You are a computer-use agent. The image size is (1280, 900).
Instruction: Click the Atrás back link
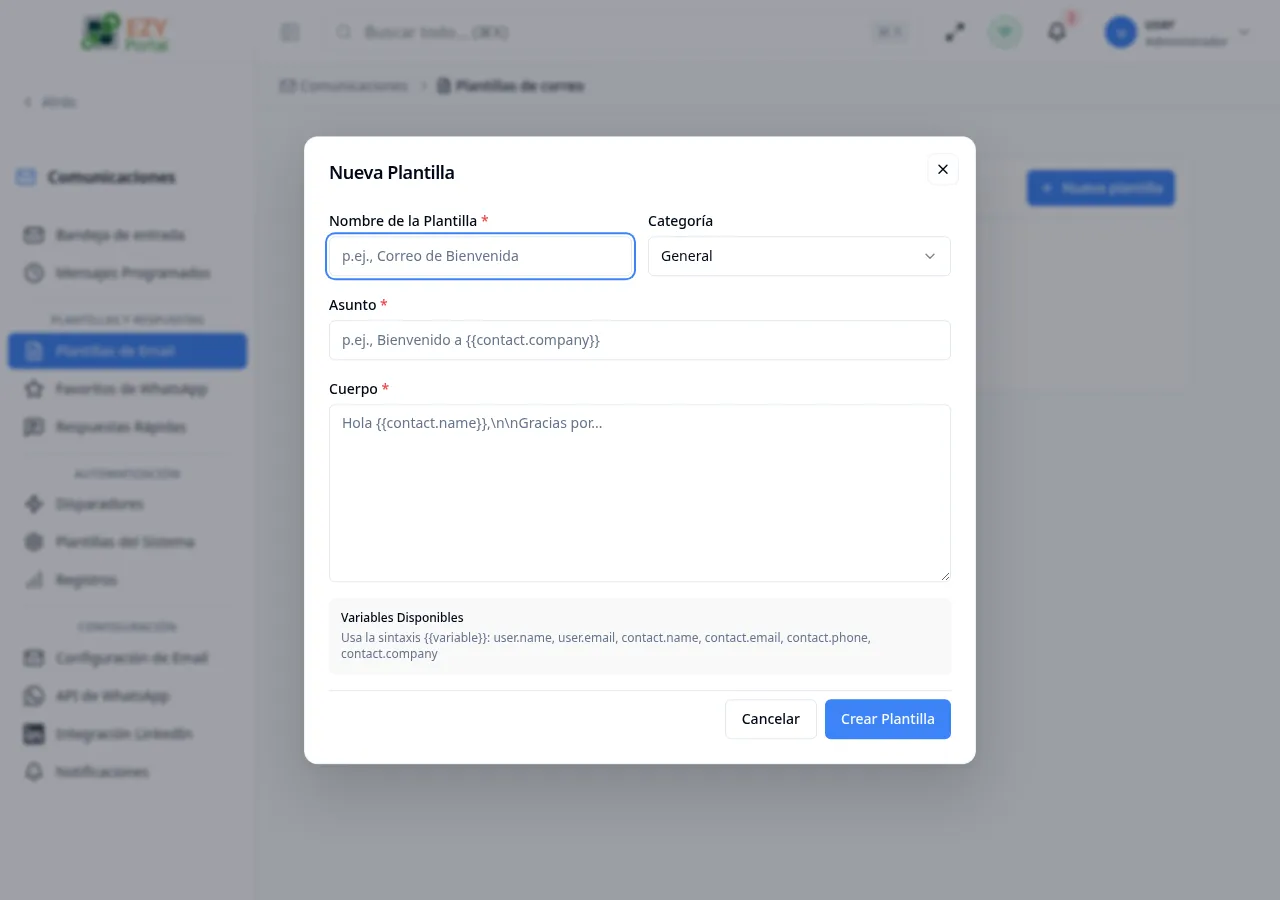click(50, 102)
